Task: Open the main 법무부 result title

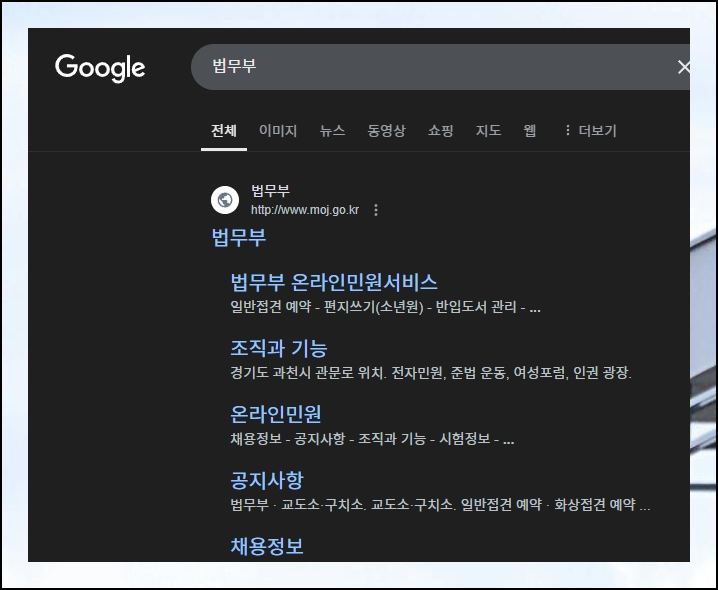Action: coord(239,237)
